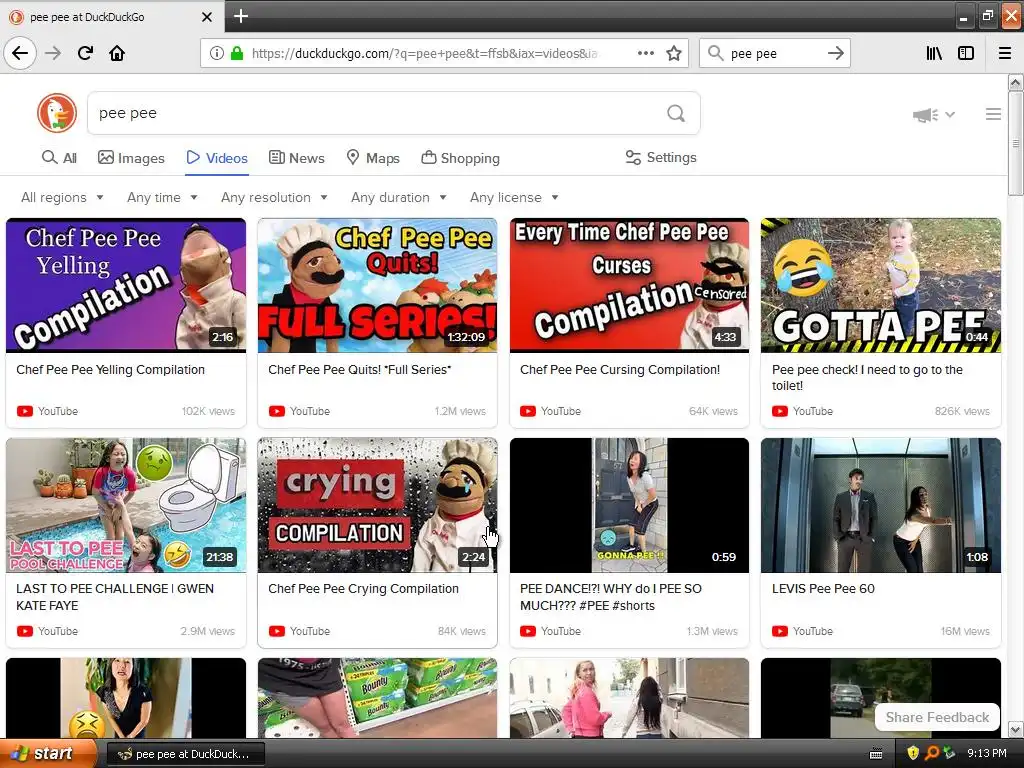Expand the Any time filter
The width and height of the screenshot is (1024, 768).
point(162,197)
